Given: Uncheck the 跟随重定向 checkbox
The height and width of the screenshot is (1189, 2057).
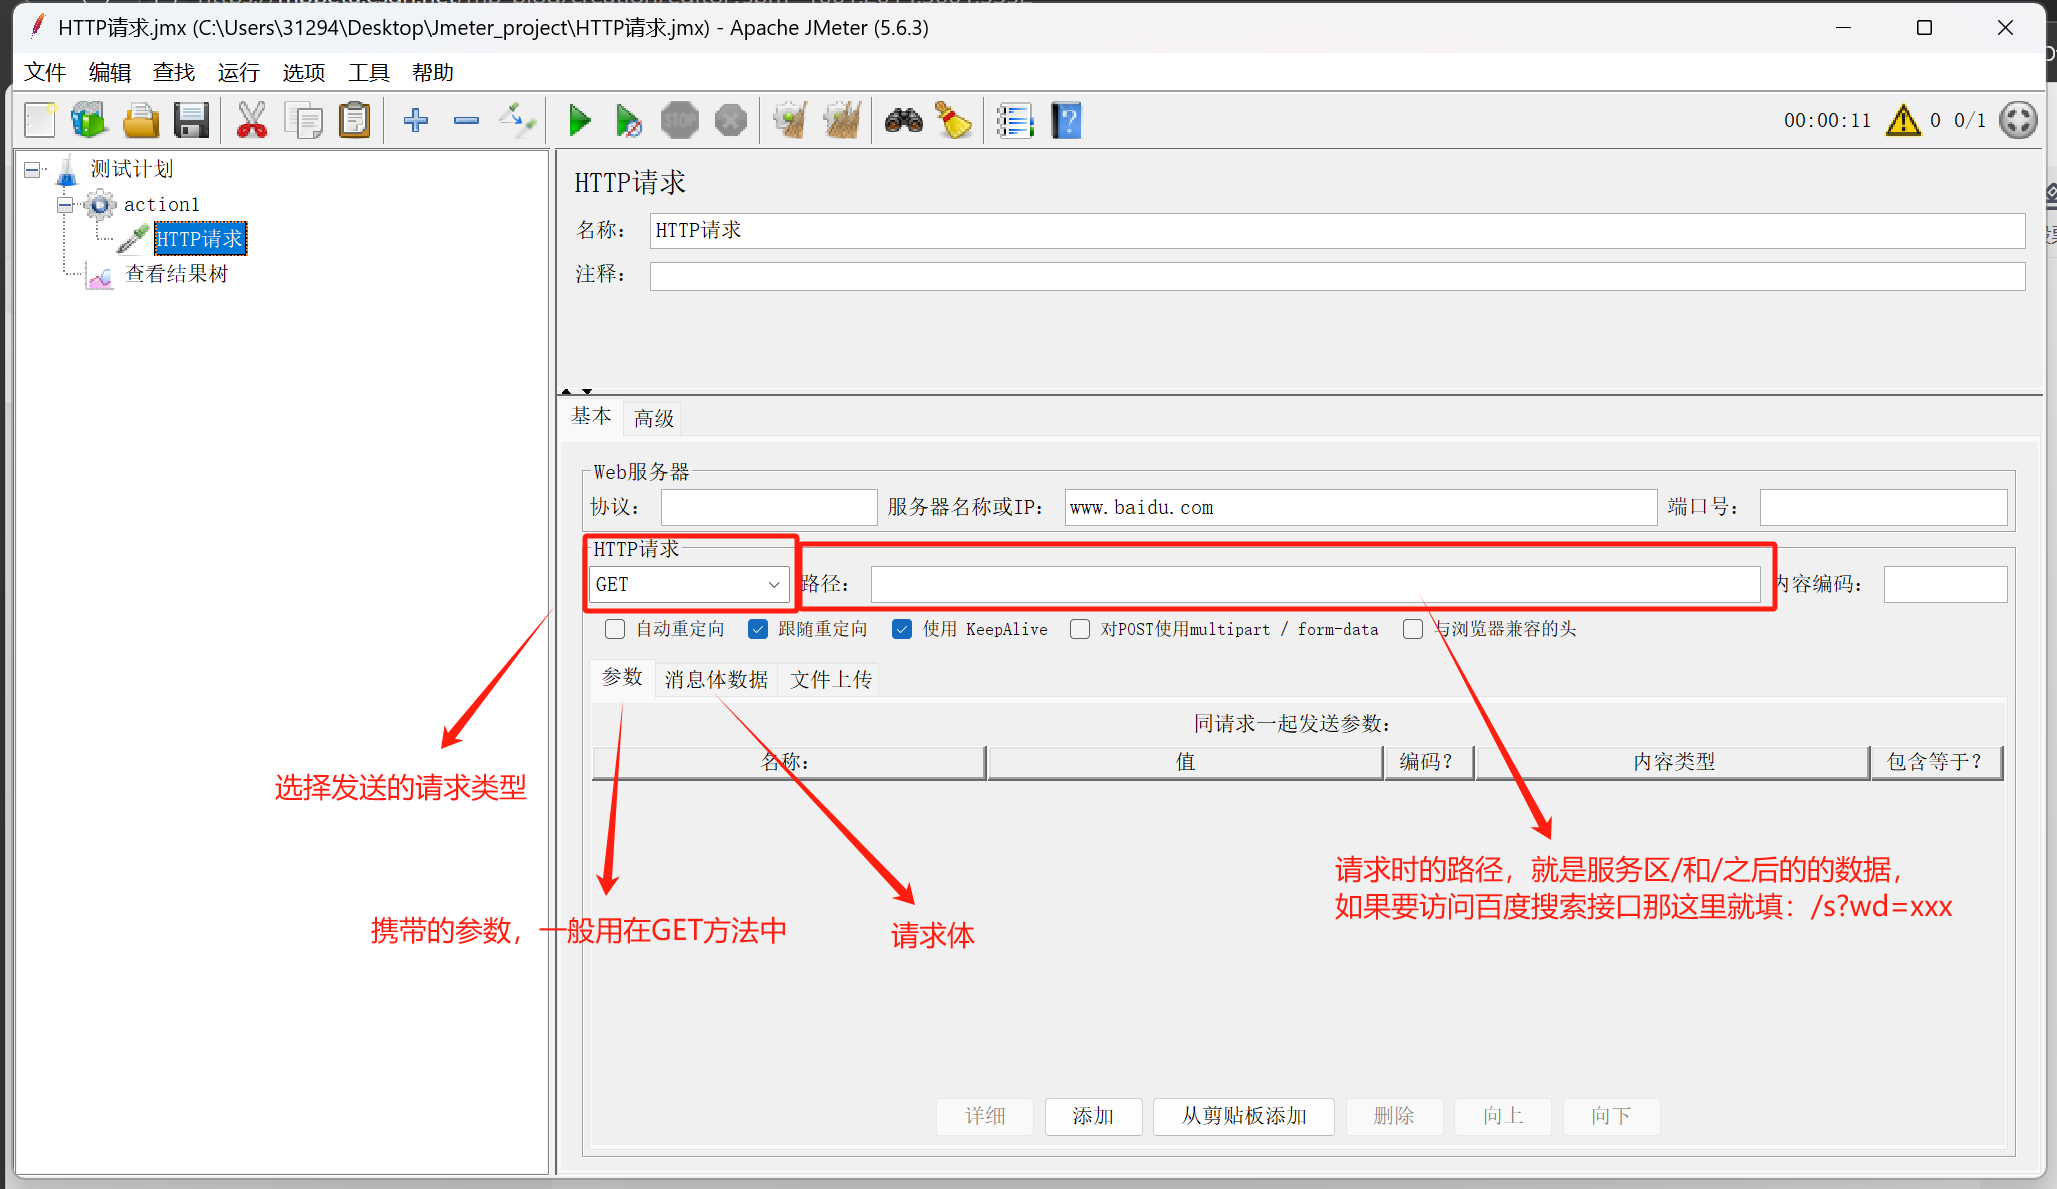Looking at the screenshot, I should pos(758,629).
